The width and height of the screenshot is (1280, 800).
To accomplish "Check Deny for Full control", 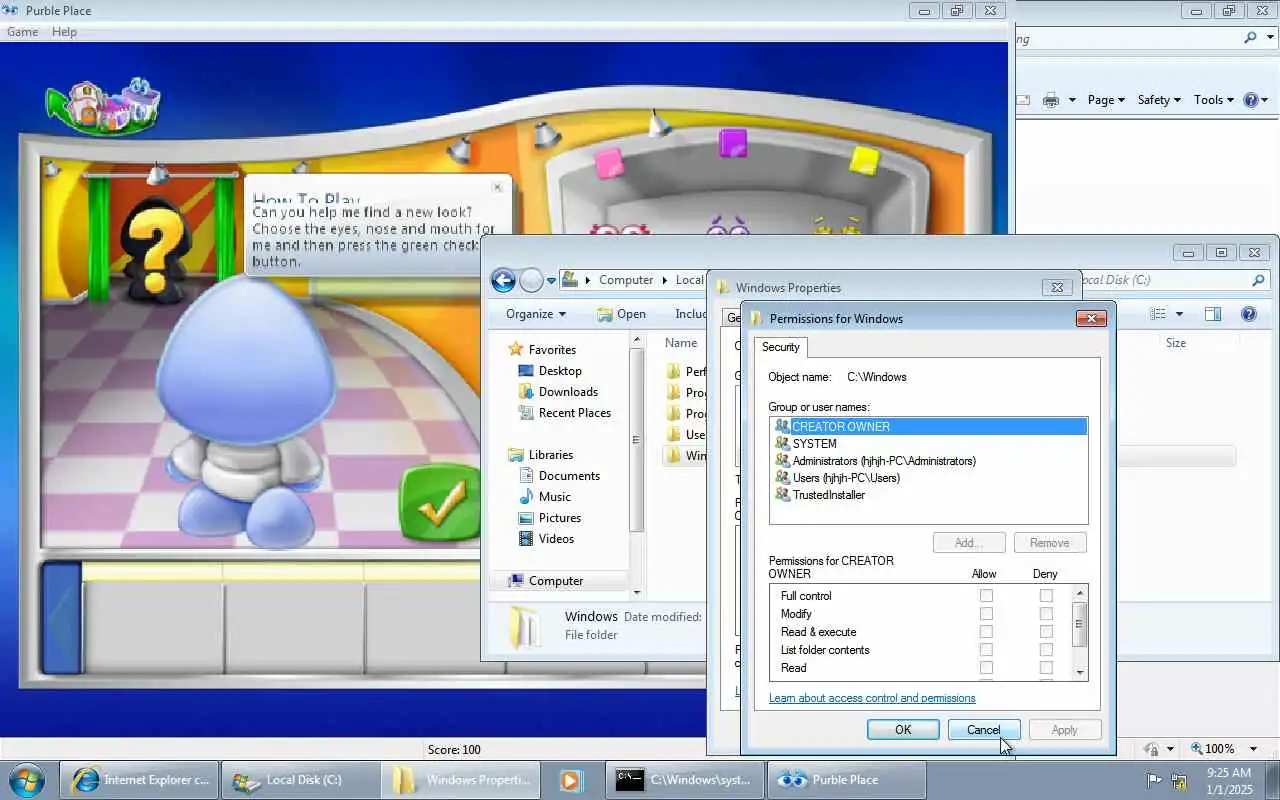I will coord(1046,596).
